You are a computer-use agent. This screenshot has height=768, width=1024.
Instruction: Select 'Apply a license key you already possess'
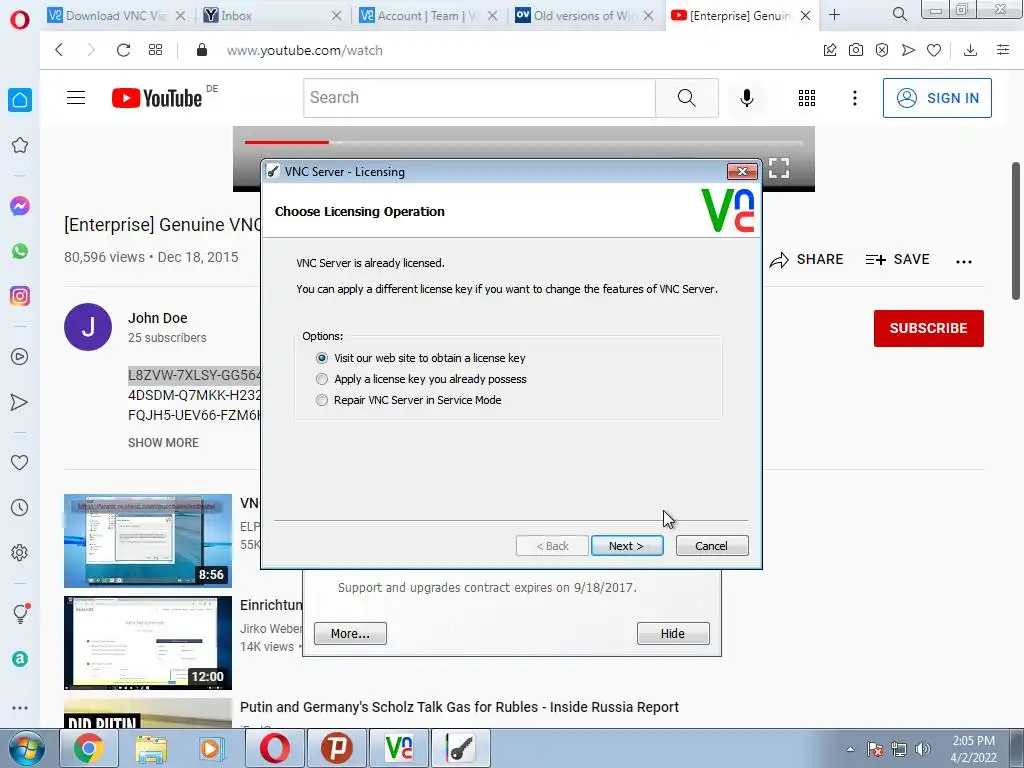pyautogui.click(x=421, y=379)
